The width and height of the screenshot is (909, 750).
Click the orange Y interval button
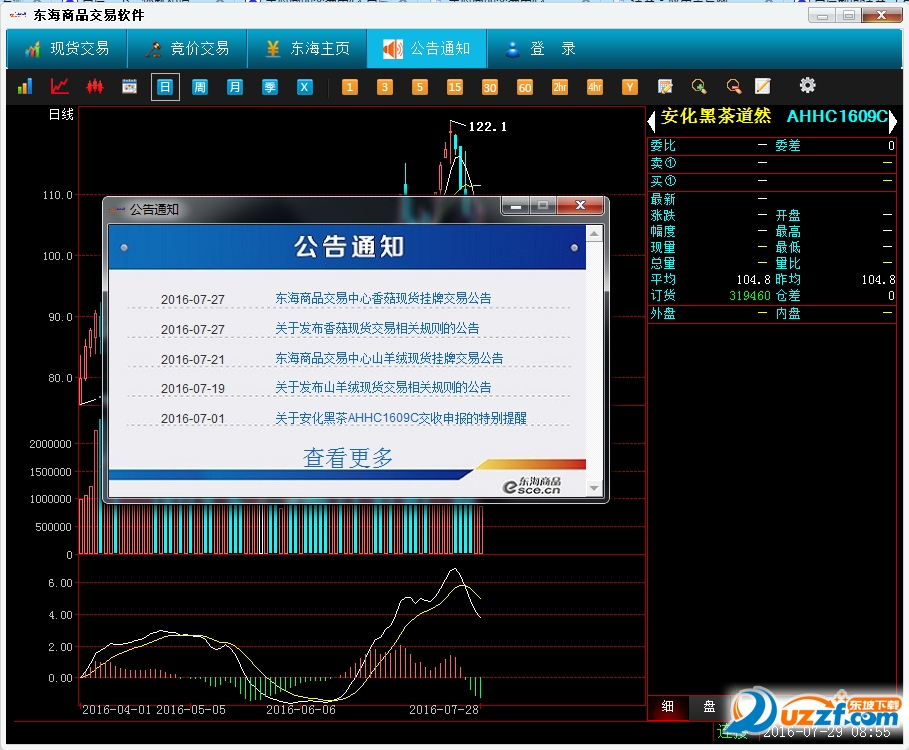[630, 87]
